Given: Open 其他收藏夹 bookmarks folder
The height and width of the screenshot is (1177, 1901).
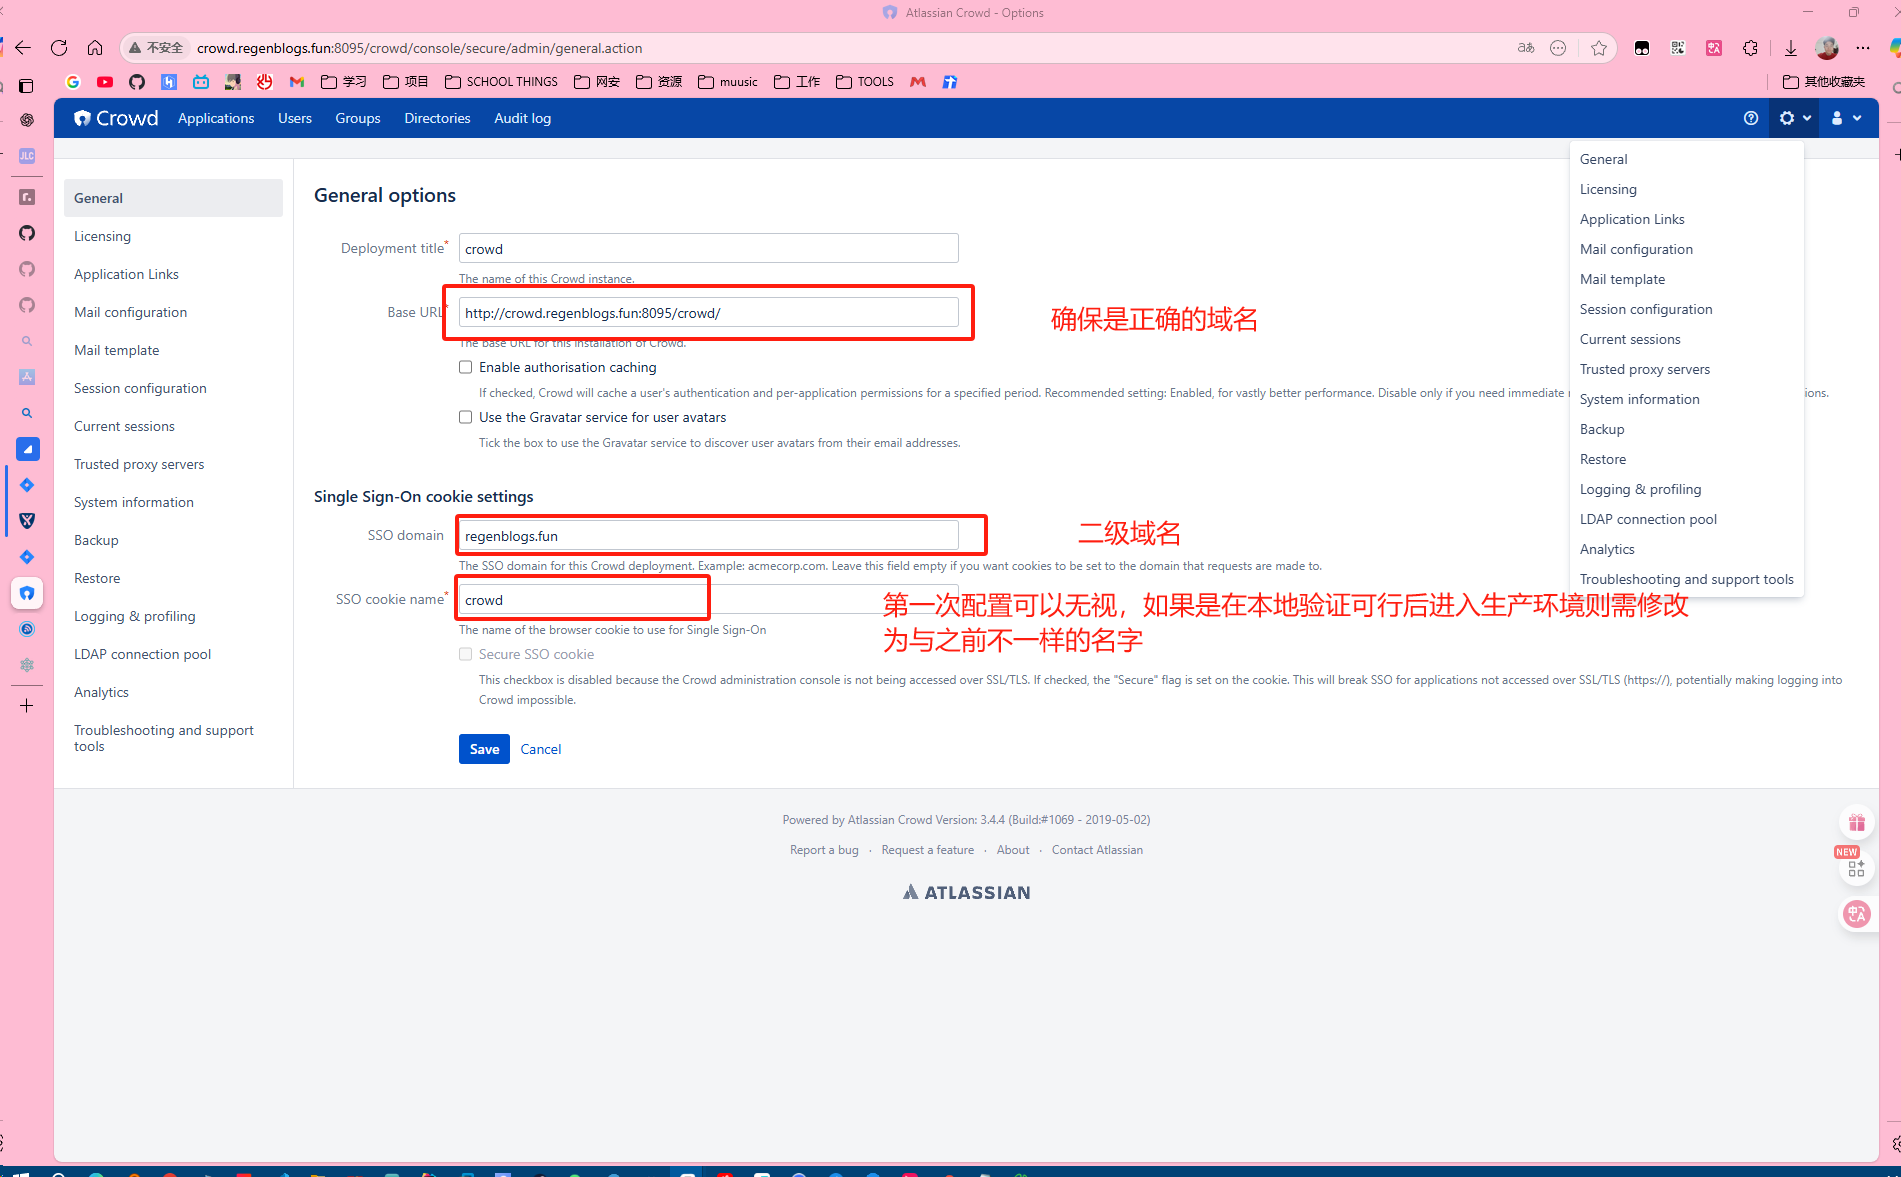Looking at the screenshot, I should 1824,82.
